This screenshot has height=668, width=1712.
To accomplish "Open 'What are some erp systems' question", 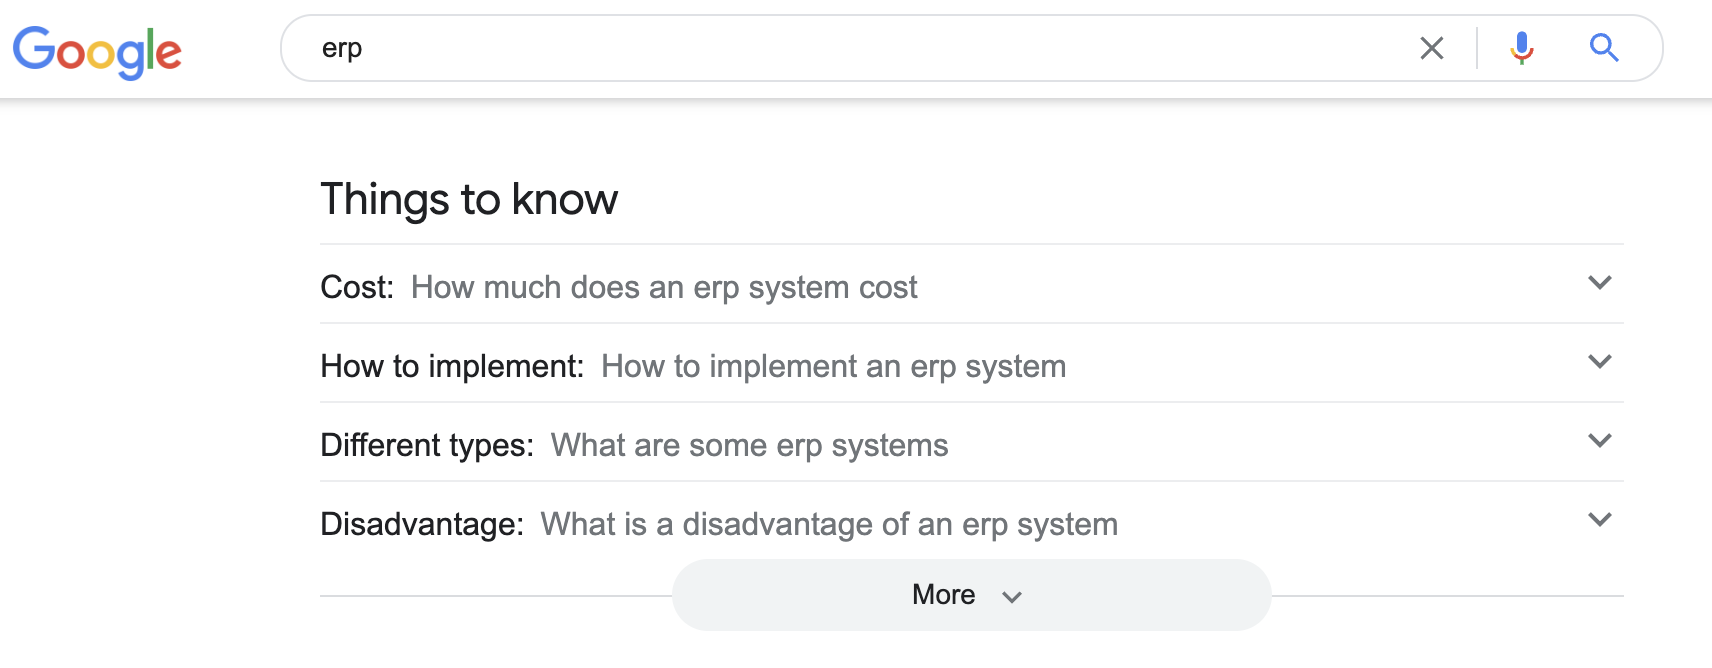I will click(x=749, y=446).
